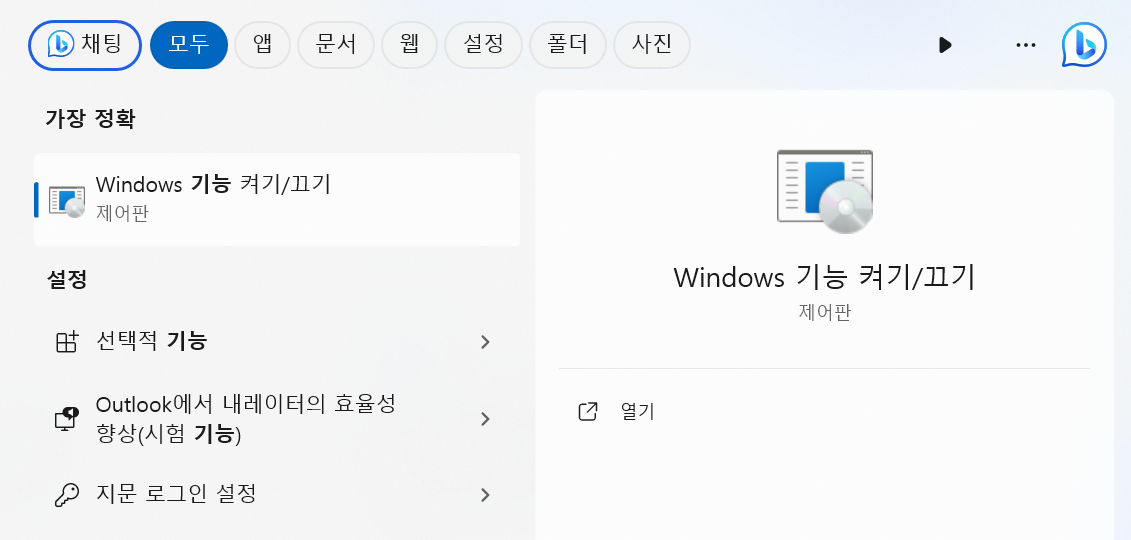Click the large Windows features icon in preview pane
Screen dimensions: 1131x540
(x=824, y=191)
